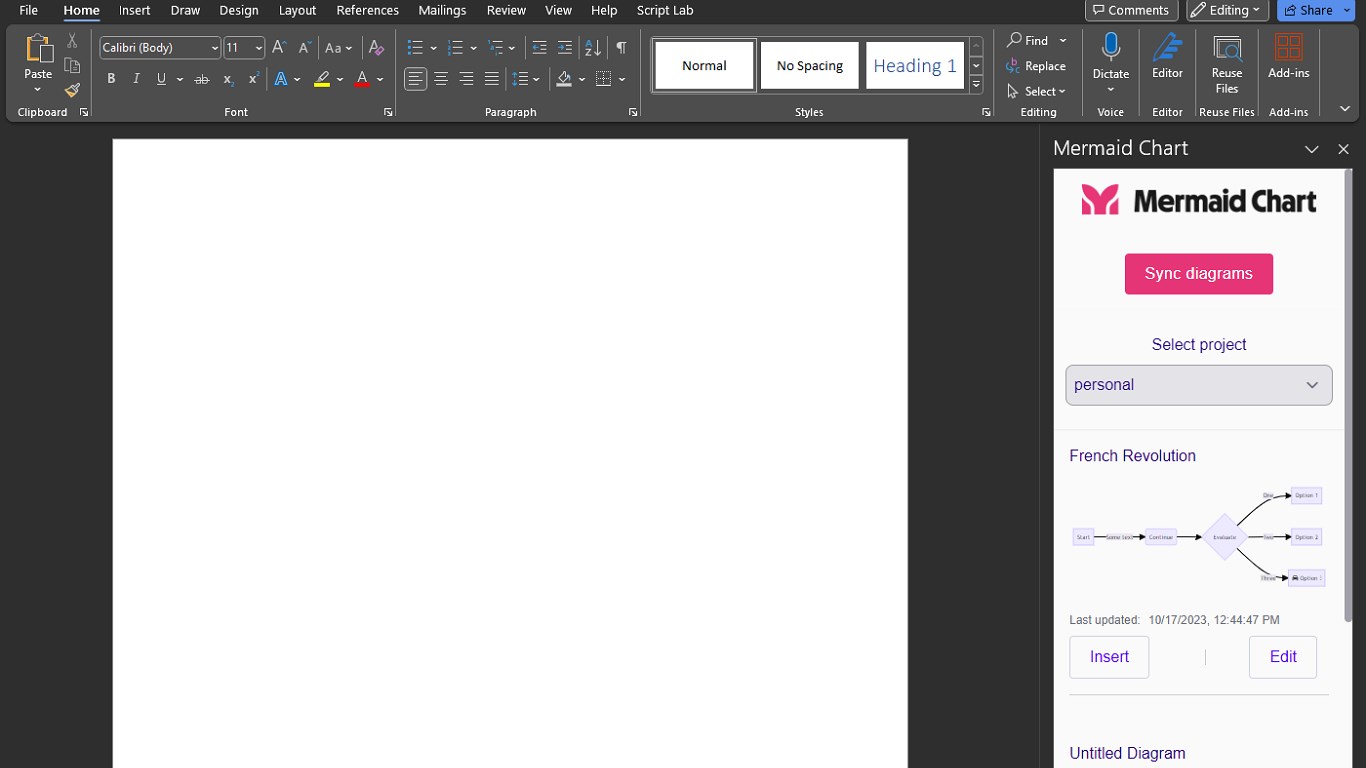Click the yellow text highlight color
The image size is (1366, 768).
(322, 79)
